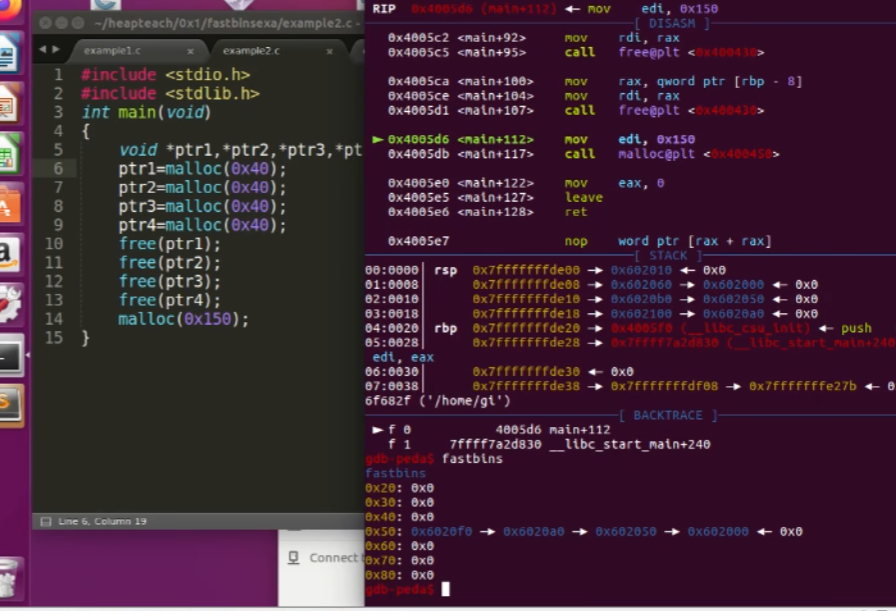Viewport: 896px width, 611px height.
Task: Launch LibreOffice Impress from the dock
Action: (10, 102)
